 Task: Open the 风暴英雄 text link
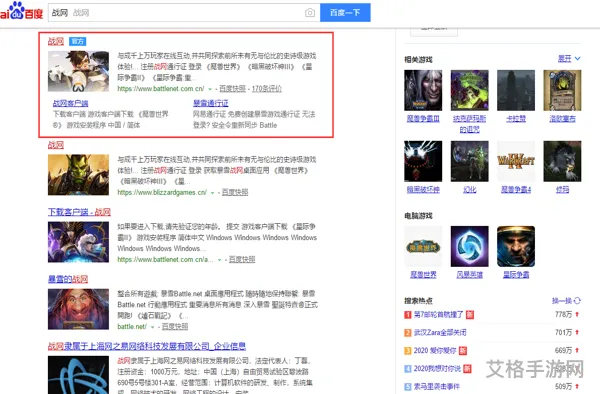pyautogui.click(x=470, y=275)
